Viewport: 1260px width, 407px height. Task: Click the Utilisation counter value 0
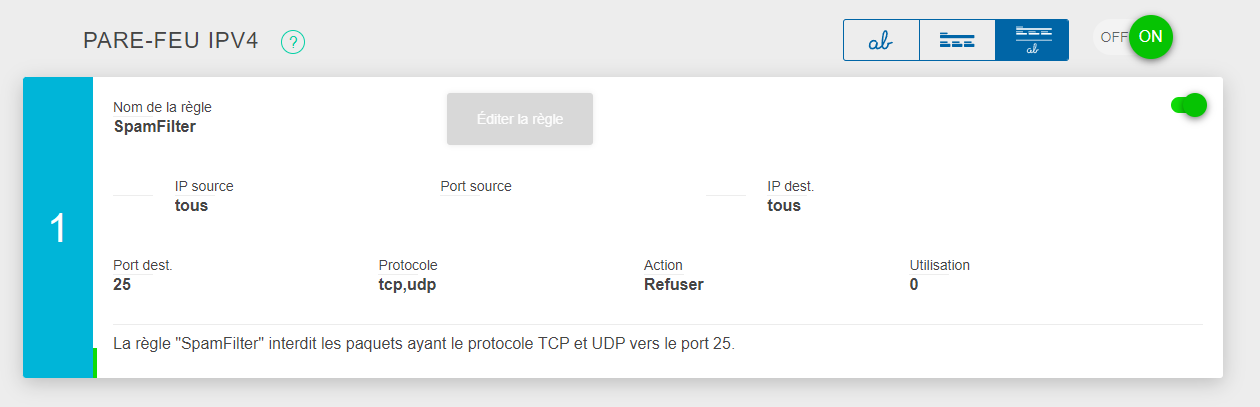click(914, 284)
